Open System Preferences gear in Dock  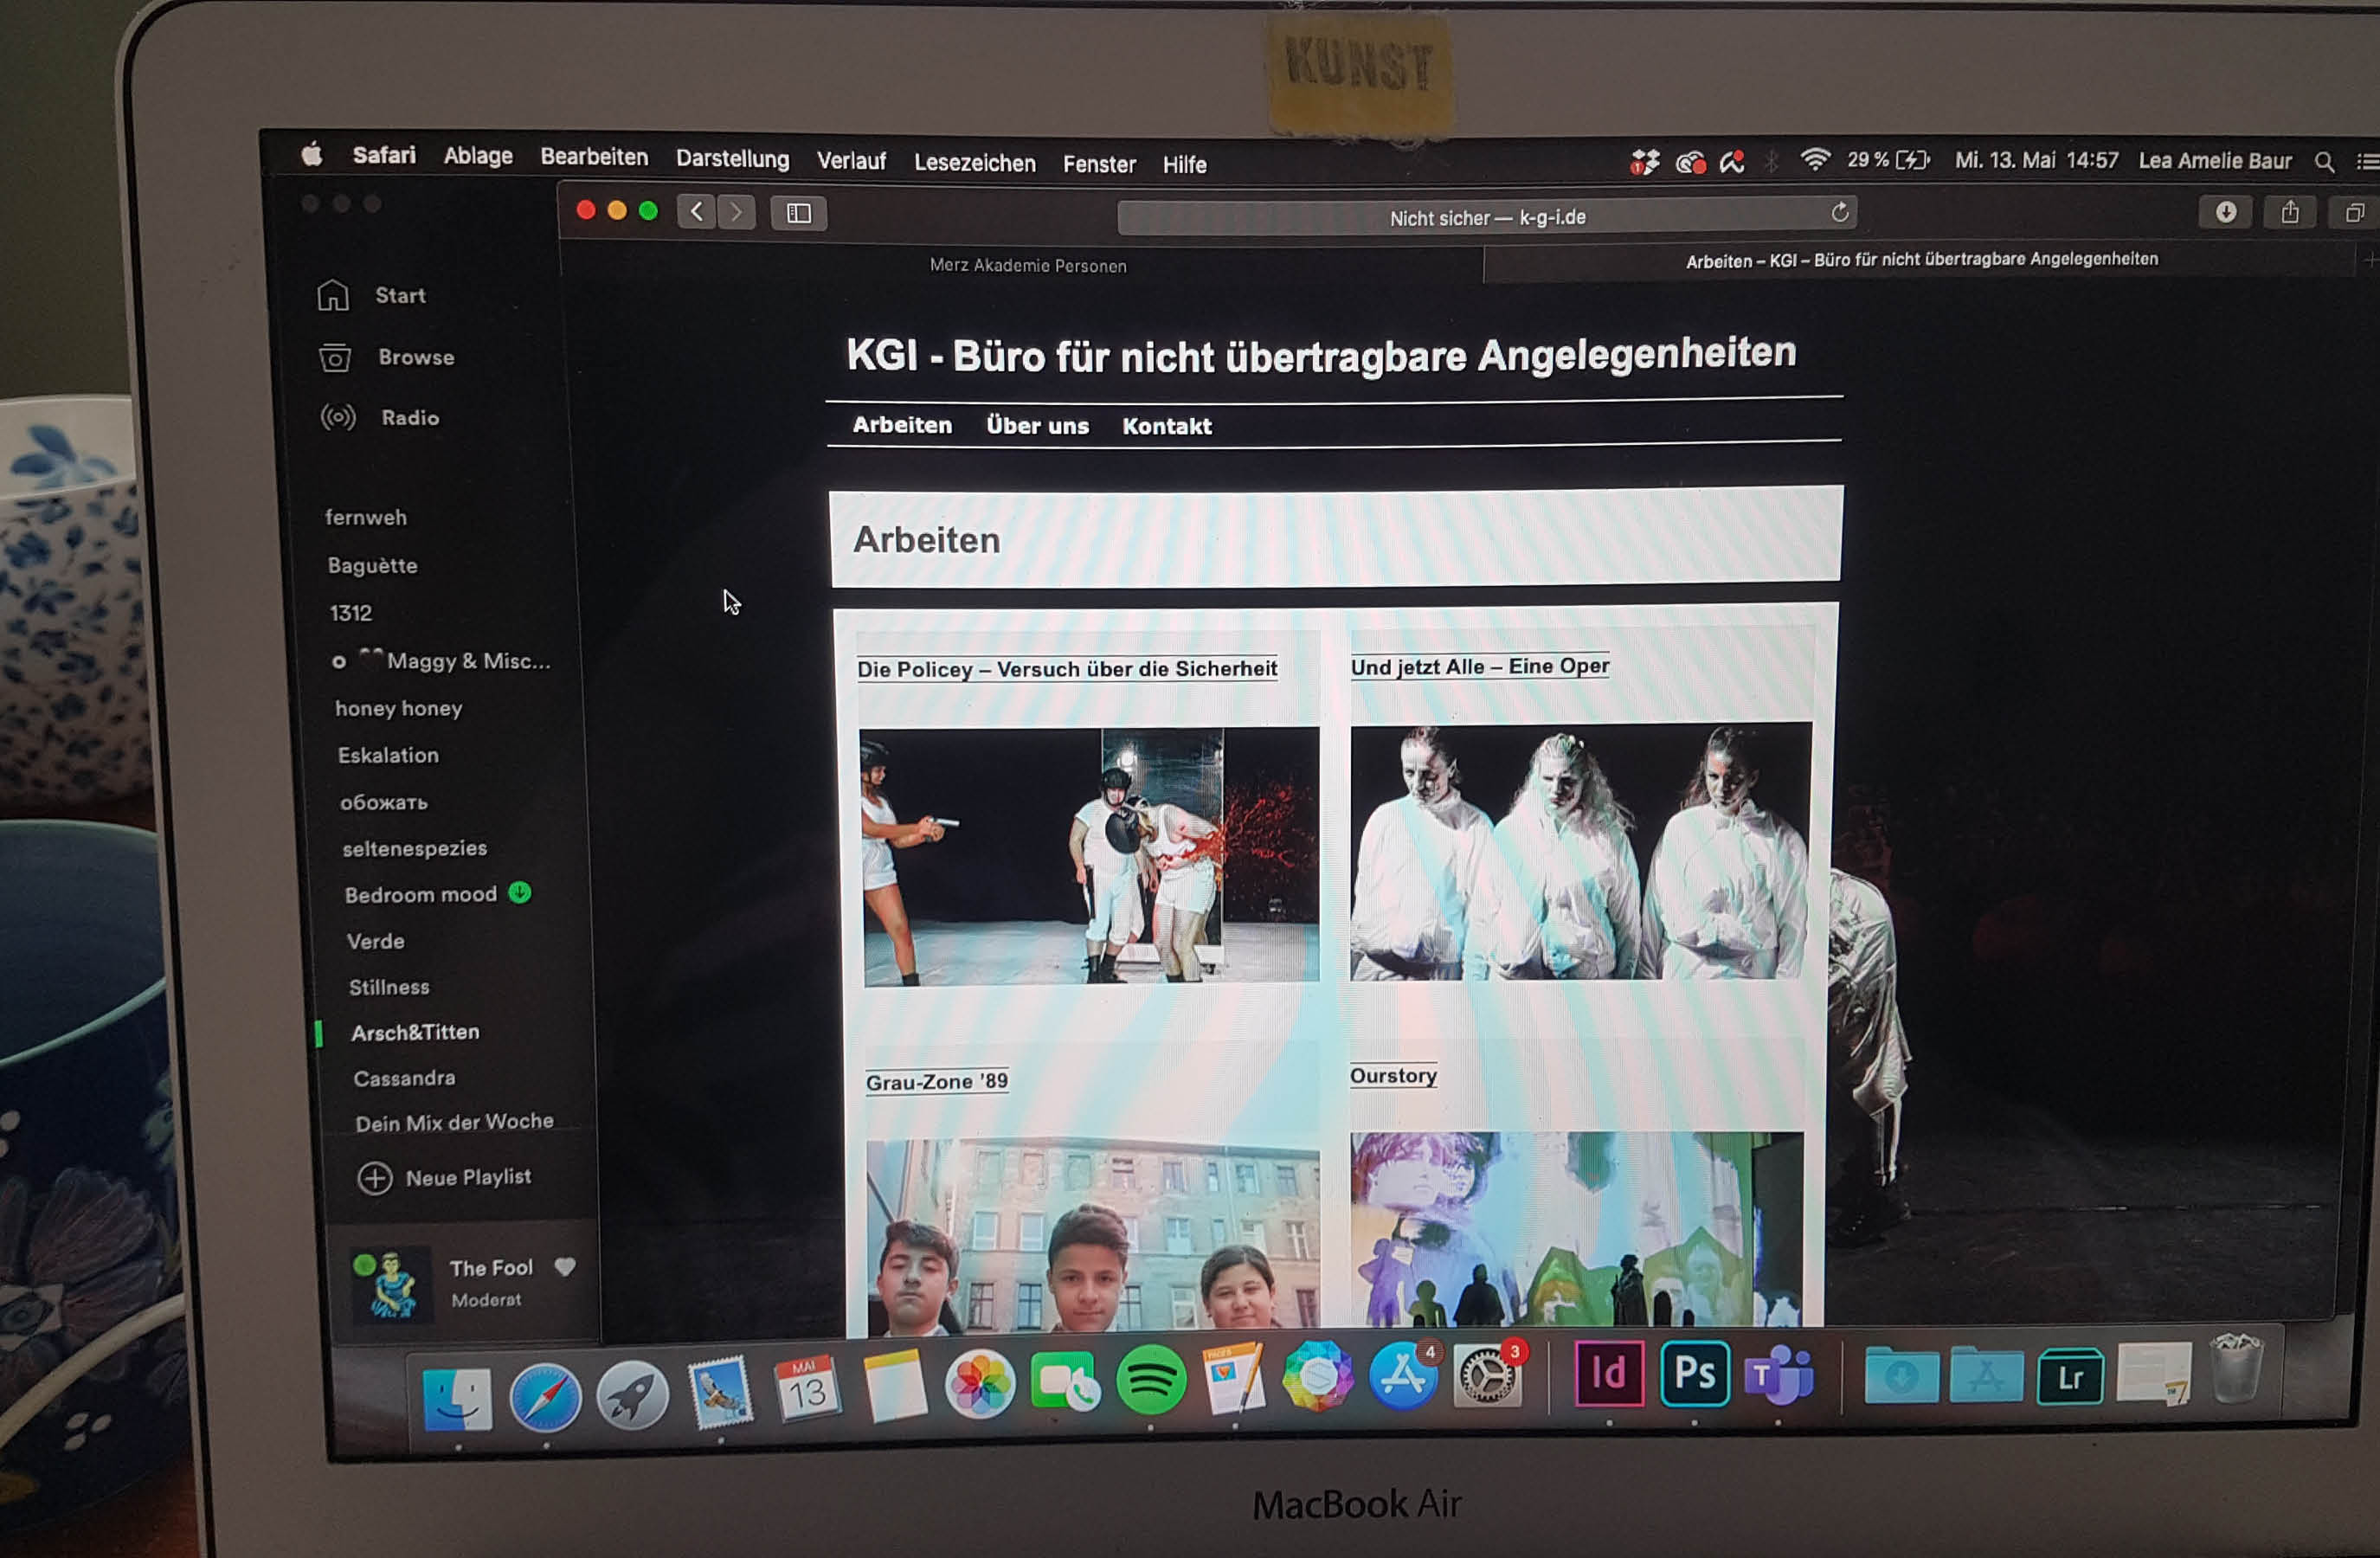click(1487, 1374)
